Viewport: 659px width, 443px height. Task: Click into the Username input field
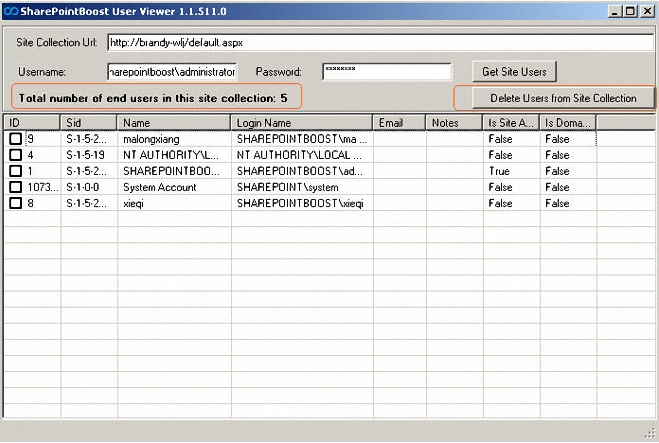tap(172, 72)
